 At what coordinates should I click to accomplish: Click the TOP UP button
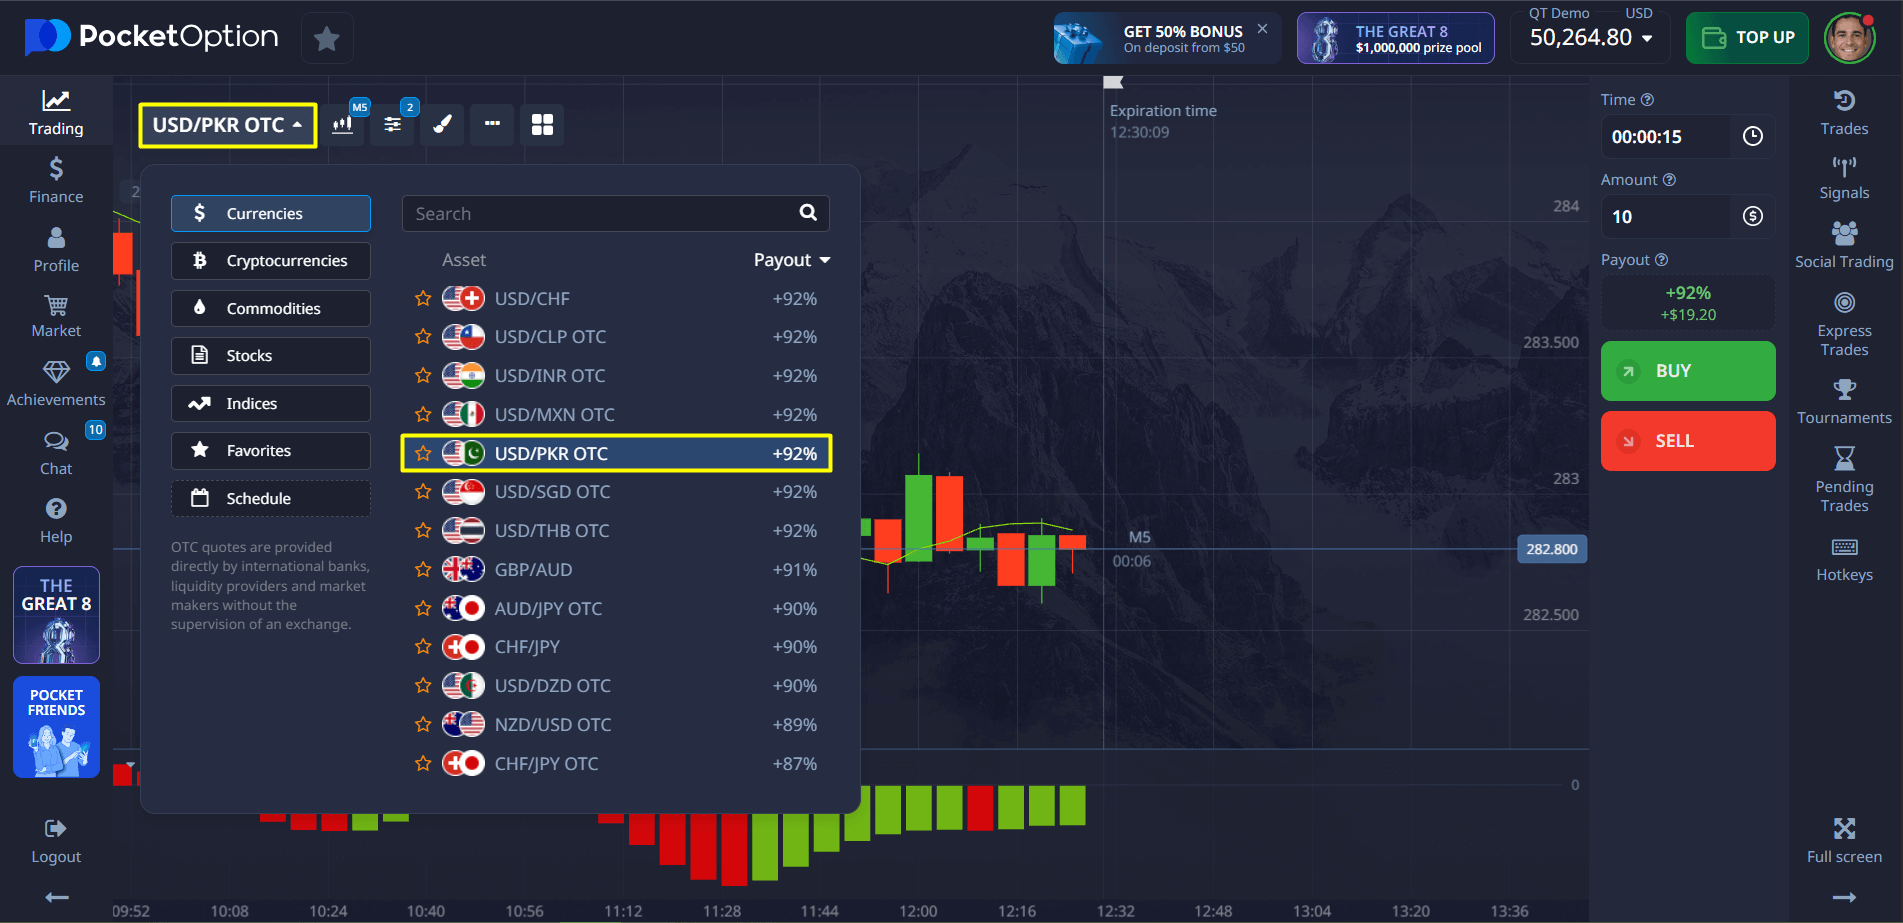(1747, 38)
